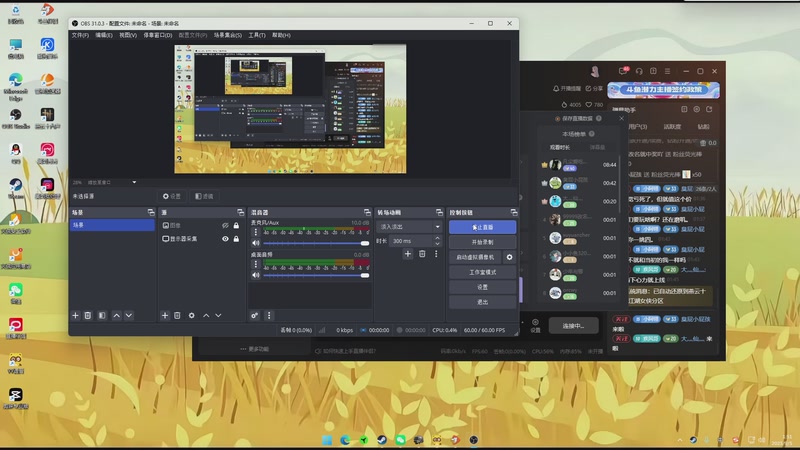Open the Tools (T) menu
The image size is (800, 450).
[257, 35]
